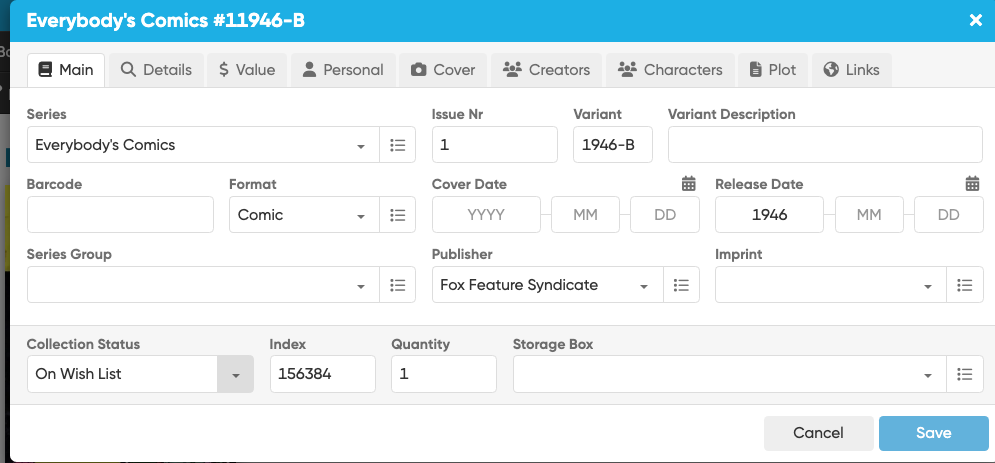Click the Variant Description field
Image resolution: width=995 pixels, height=463 pixels.
pos(825,145)
